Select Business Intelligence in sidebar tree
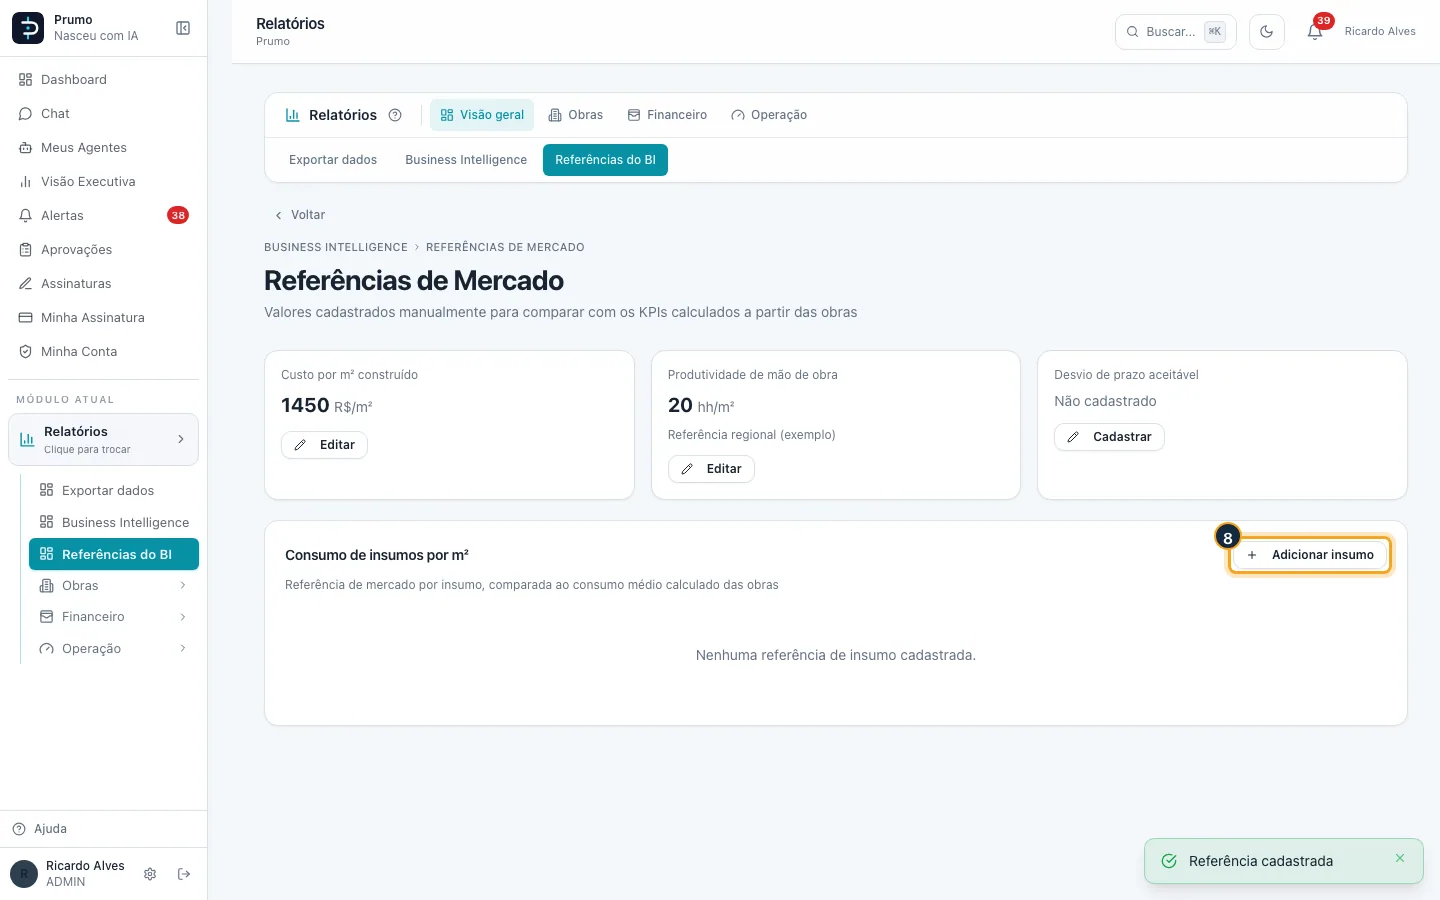Image resolution: width=1440 pixels, height=900 pixels. 114,523
